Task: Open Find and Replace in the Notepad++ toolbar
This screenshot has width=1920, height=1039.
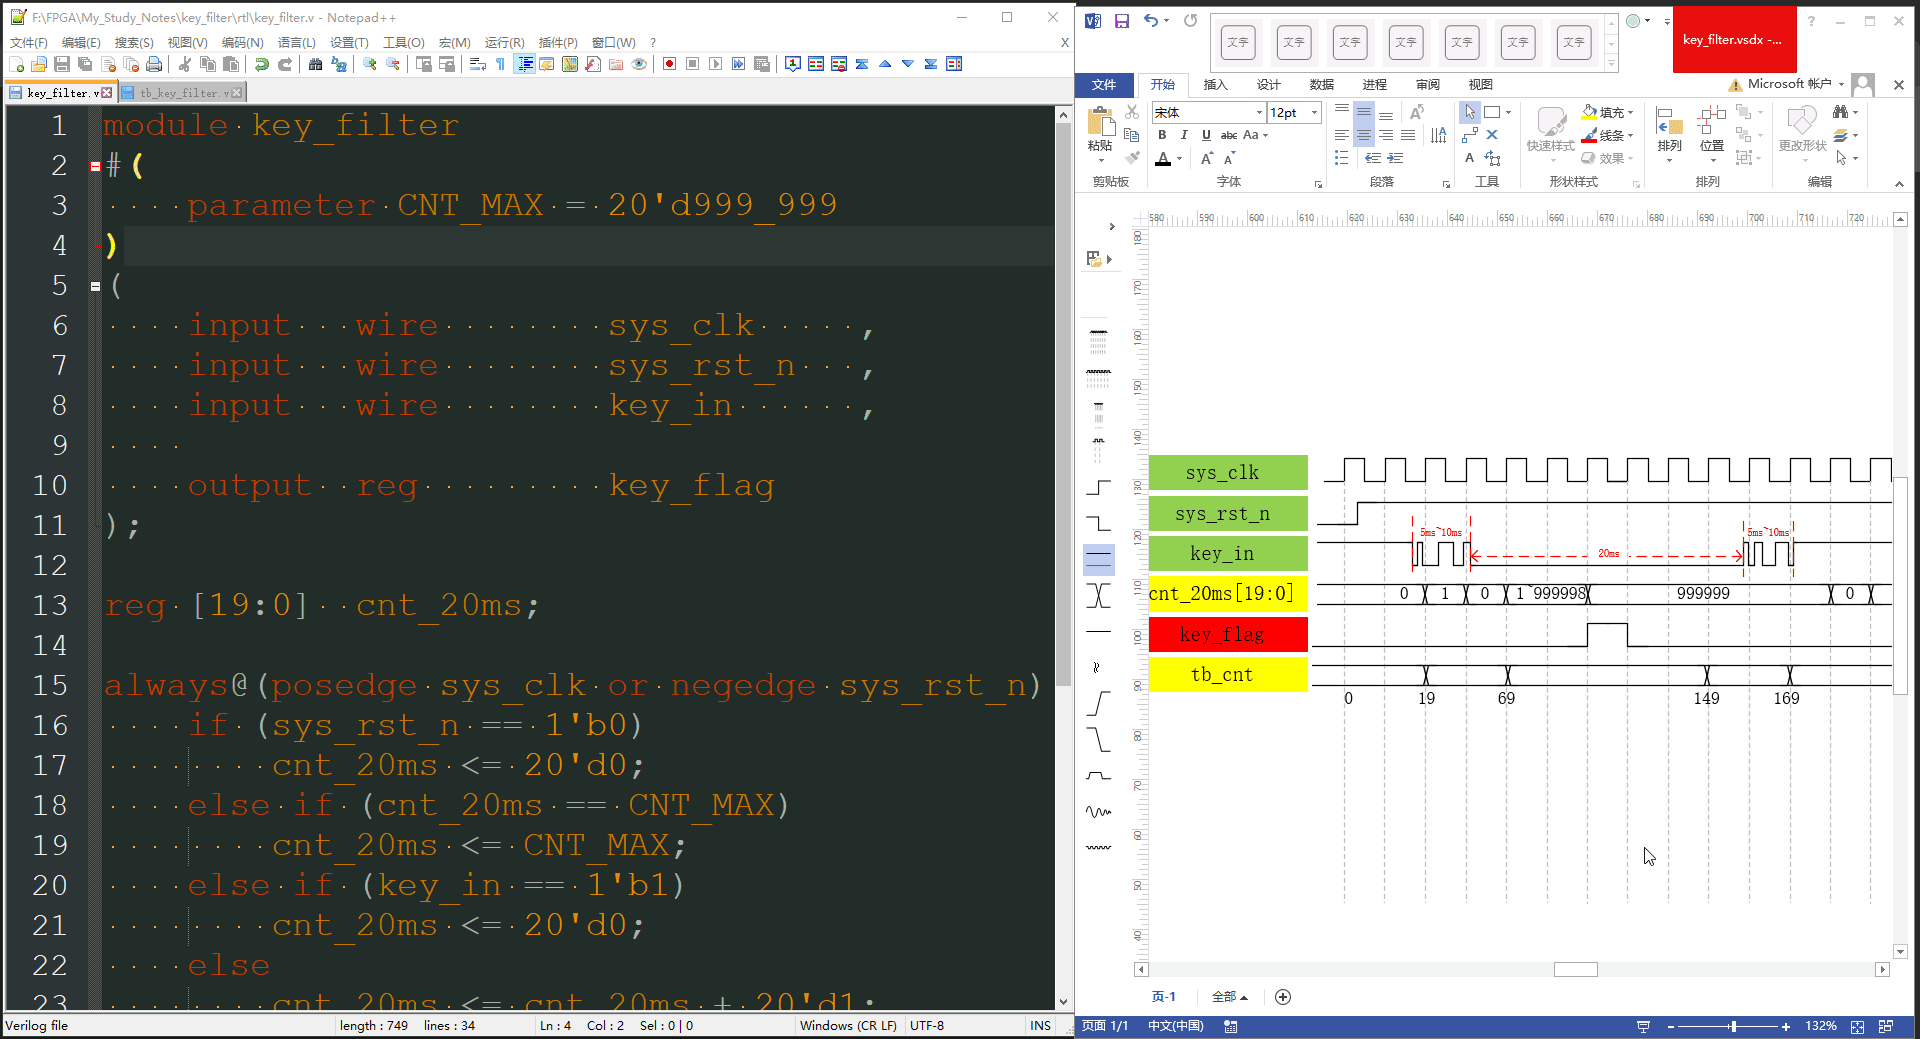Action: [339, 64]
